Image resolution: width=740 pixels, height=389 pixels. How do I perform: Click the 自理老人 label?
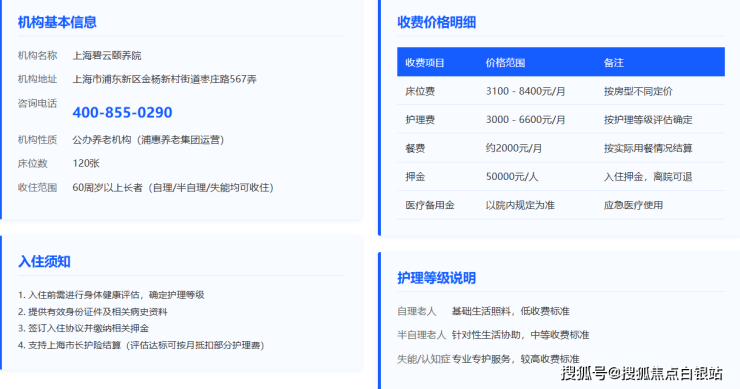[x=417, y=312]
